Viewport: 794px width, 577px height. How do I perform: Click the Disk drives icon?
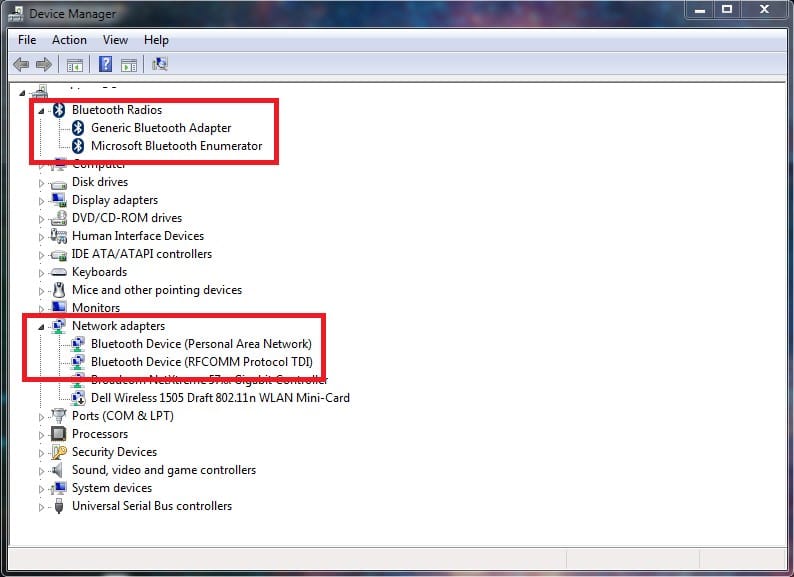coord(59,183)
